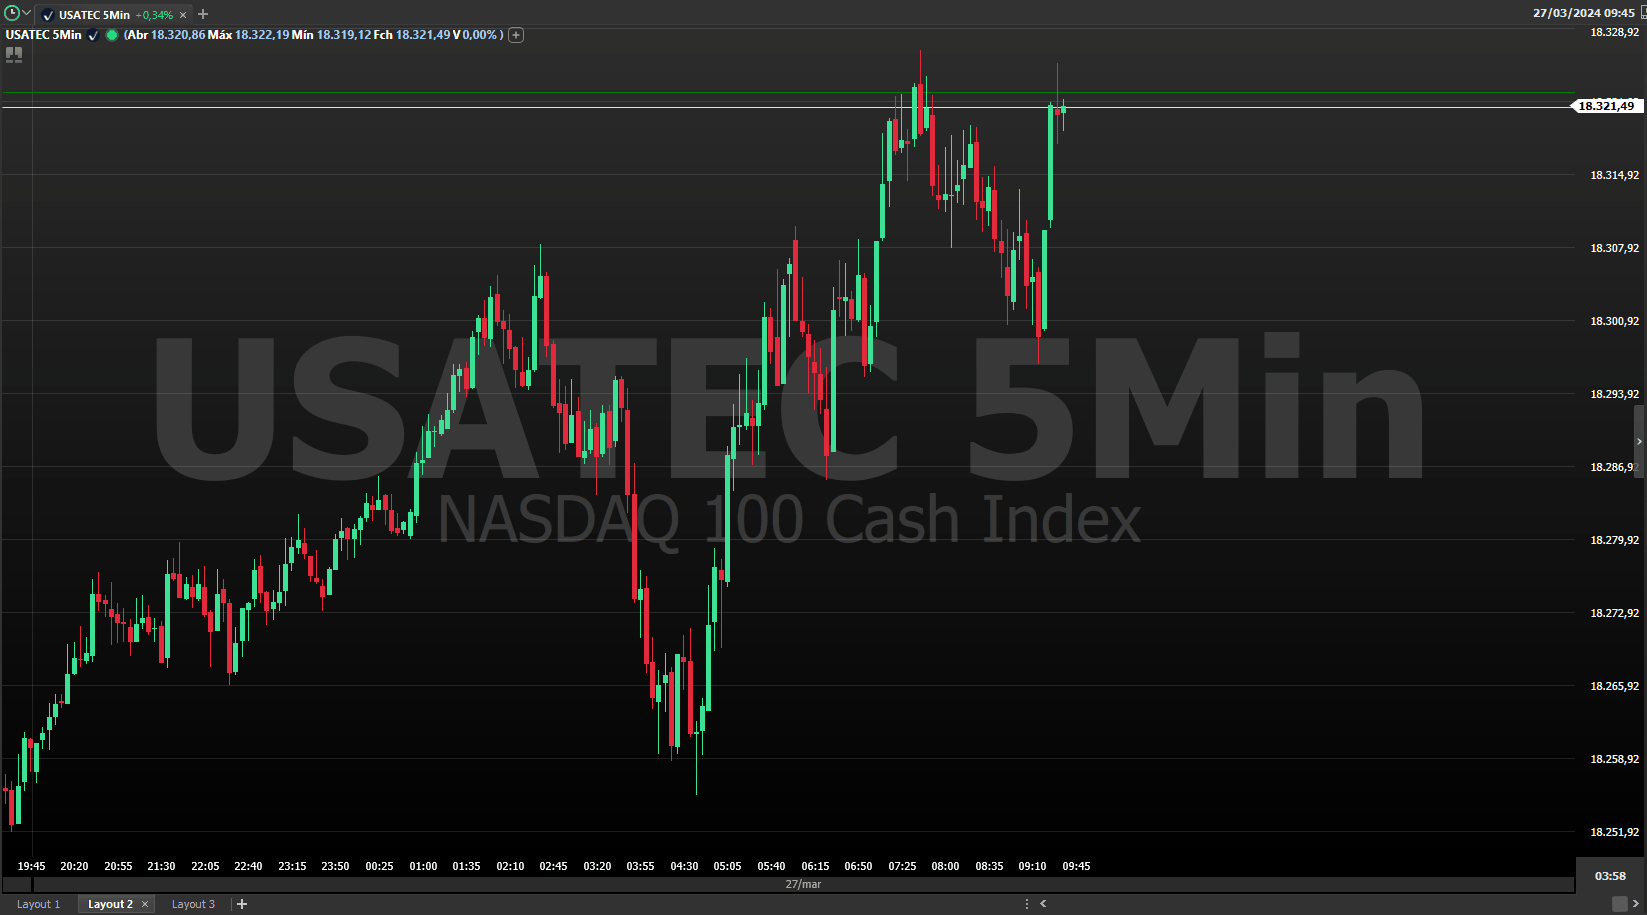The width and height of the screenshot is (1647, 915).
Task: Toggle the checkmark badge next to chart title
Action: tap(93, 35)
